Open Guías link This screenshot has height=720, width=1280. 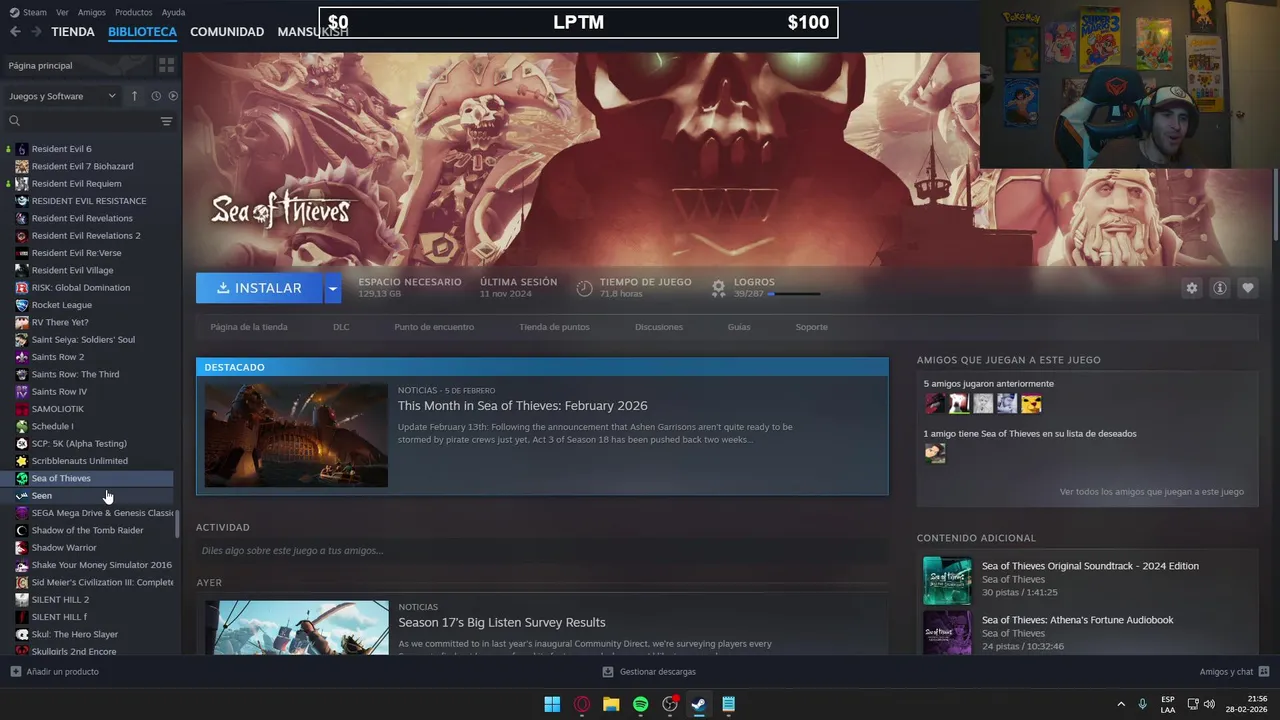(739, 327)
